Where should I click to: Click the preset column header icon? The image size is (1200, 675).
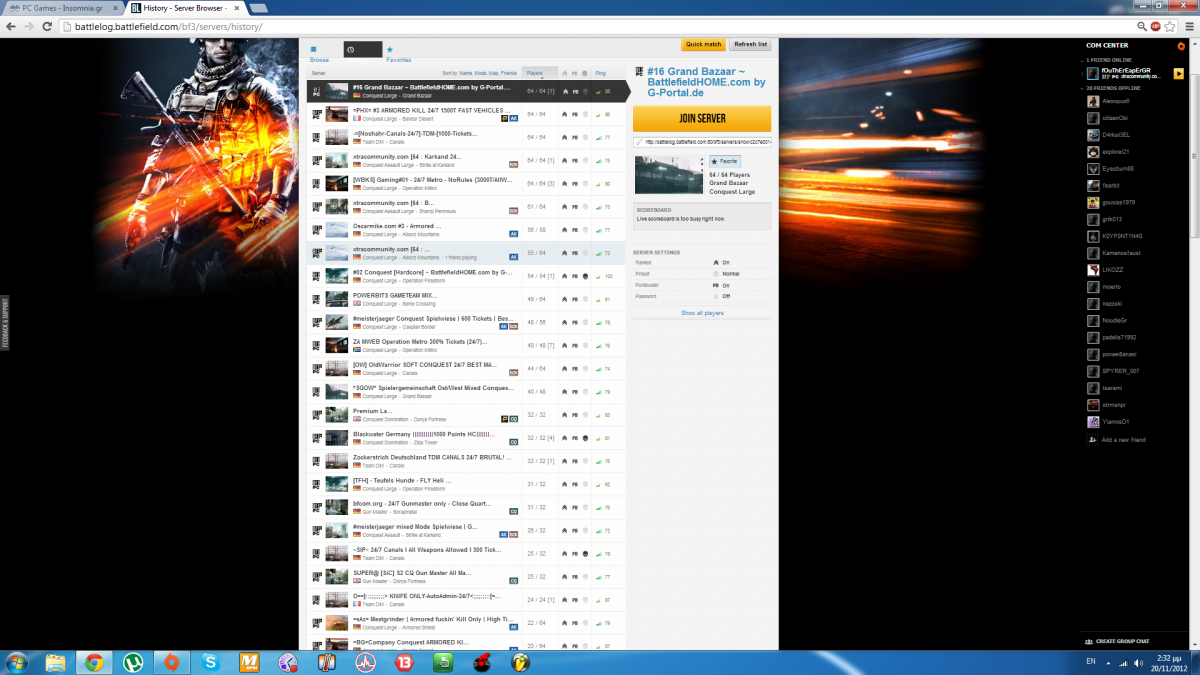tap(585, 73)
